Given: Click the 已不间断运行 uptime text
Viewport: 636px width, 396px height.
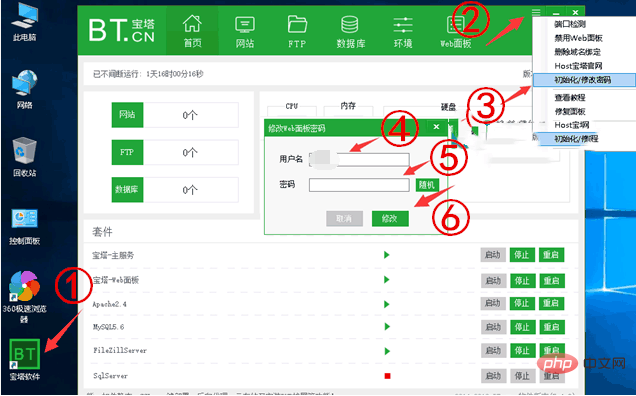Looking at the screenshot, I should coord(148,74).
